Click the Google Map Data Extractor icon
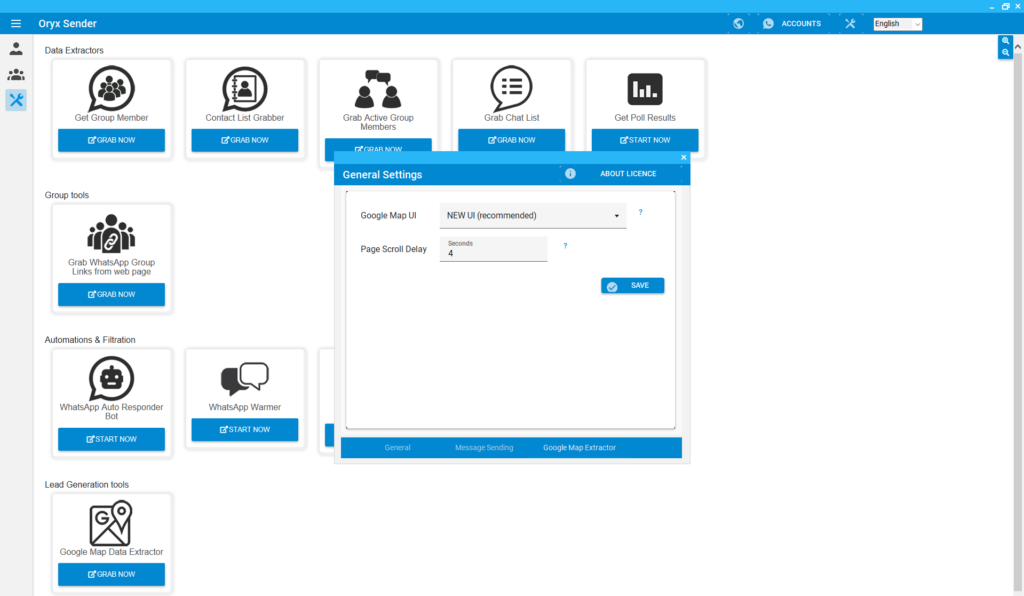 click(111, 523)
